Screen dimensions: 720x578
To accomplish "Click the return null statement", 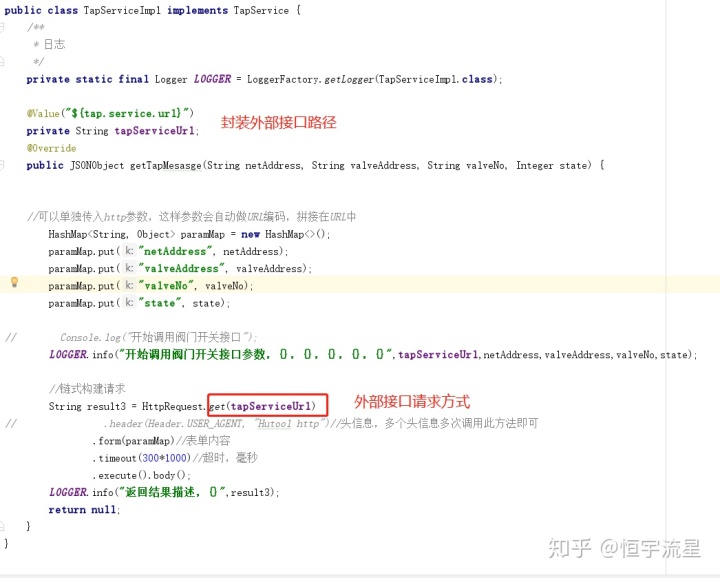I will point(83,510).
